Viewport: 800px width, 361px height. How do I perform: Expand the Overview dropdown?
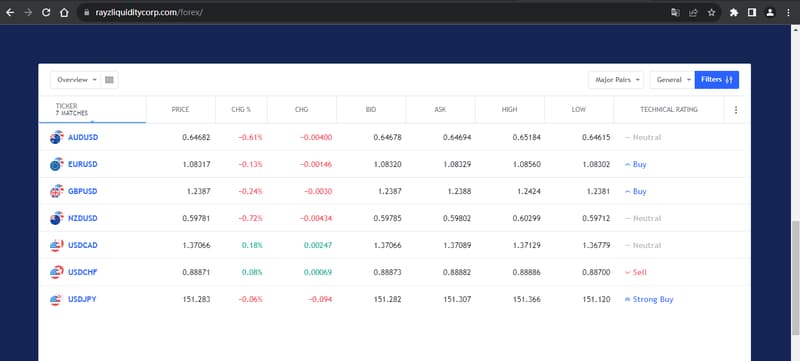point(76,80)
